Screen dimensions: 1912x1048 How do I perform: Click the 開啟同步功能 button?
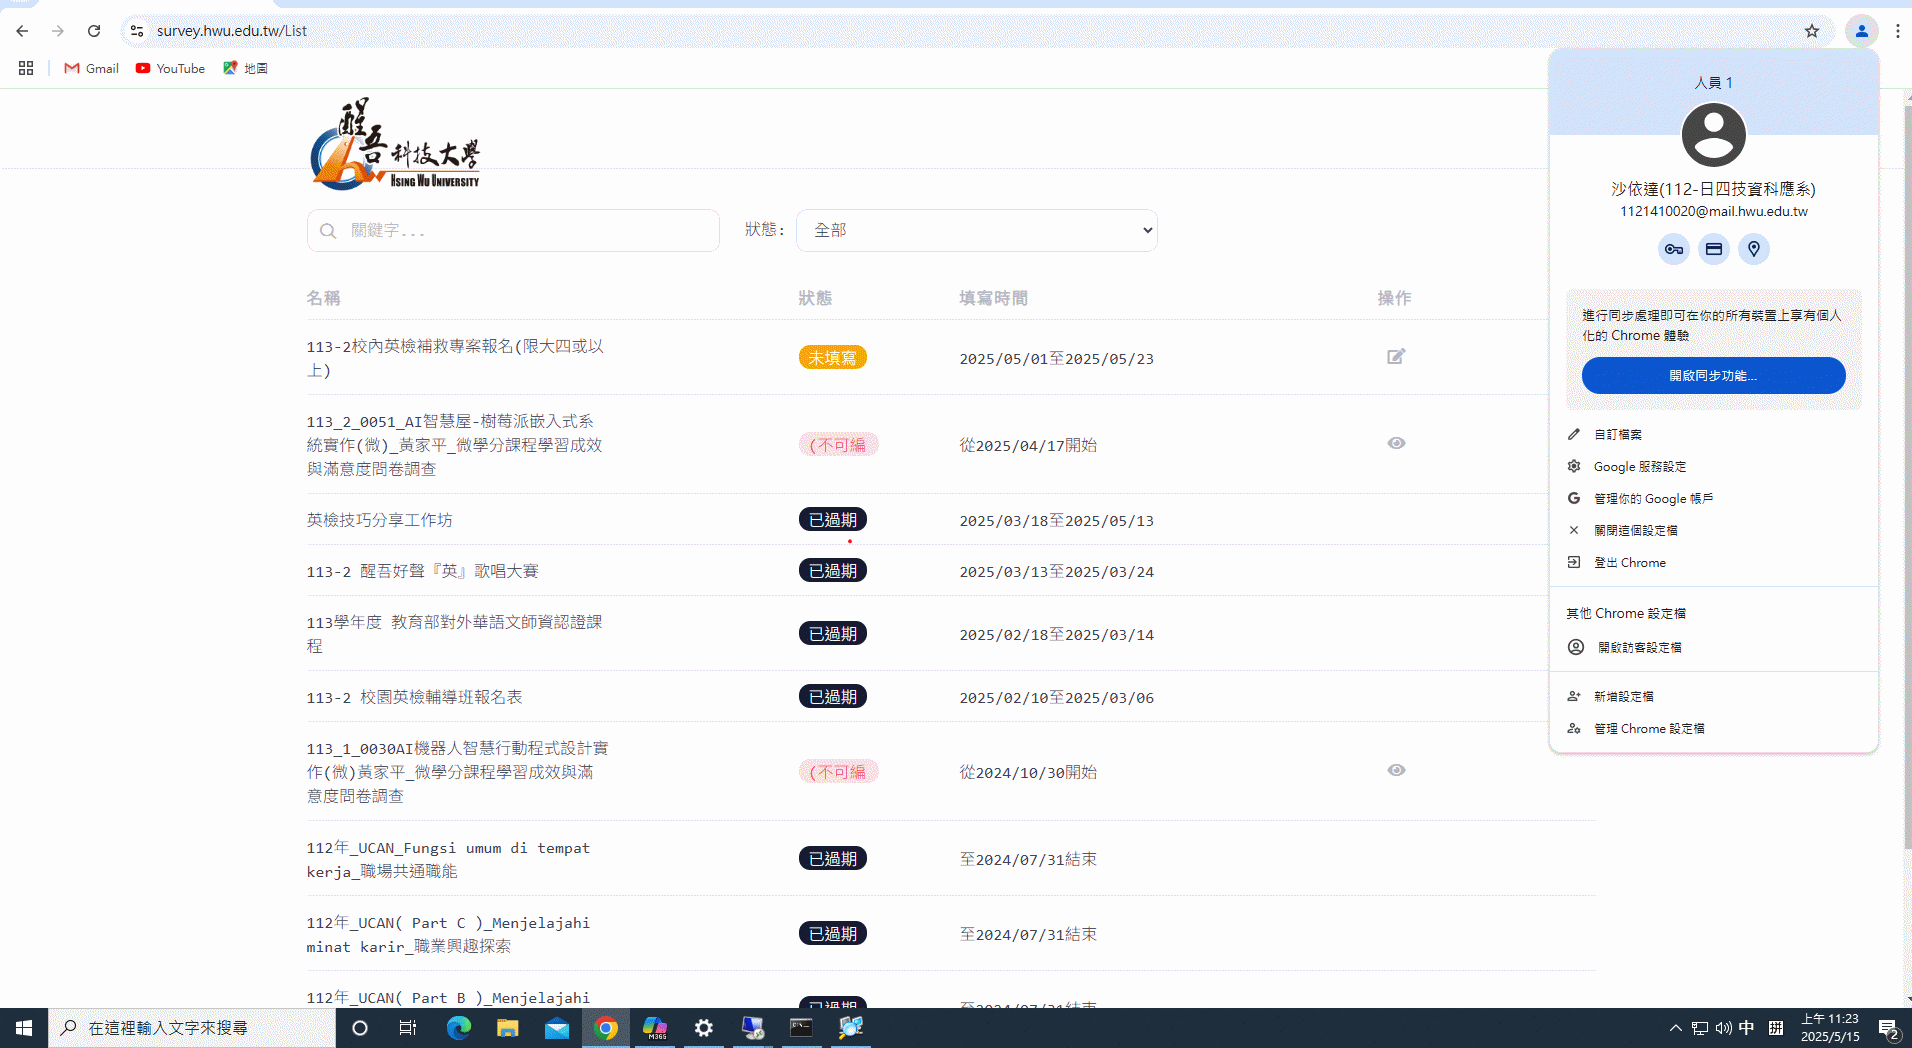coord(1713,376)
